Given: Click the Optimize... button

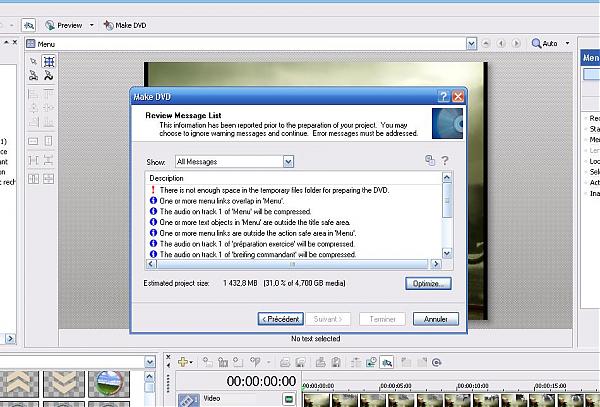Looking at the screenshot, I should click(x=430, y=283).
